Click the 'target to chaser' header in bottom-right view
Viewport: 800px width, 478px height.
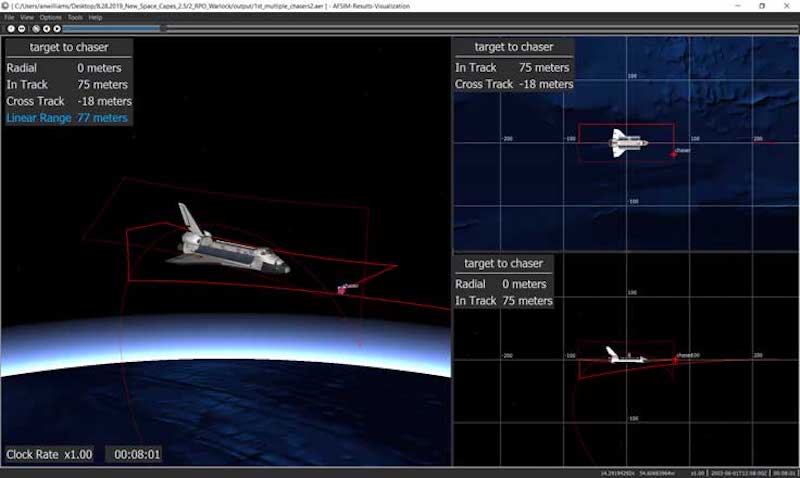click(x=504, y=264)
